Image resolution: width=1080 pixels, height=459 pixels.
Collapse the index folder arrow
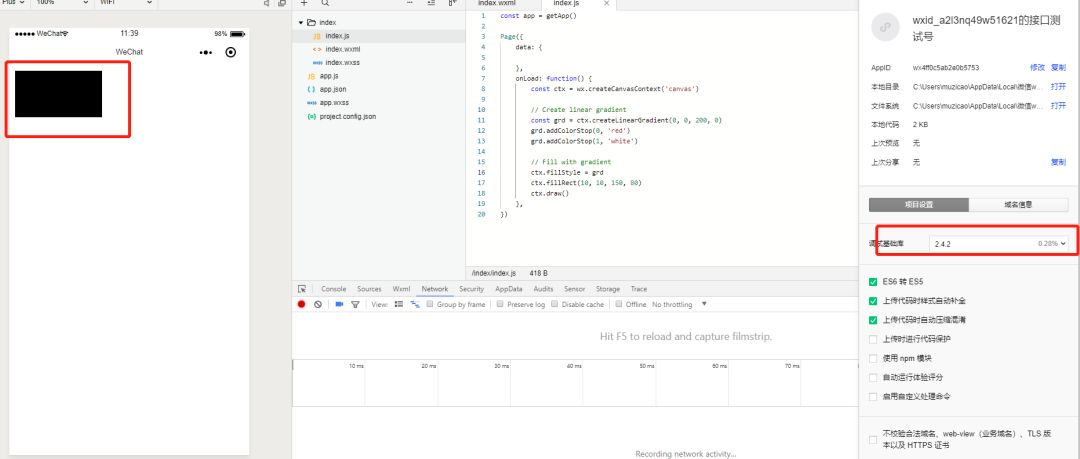pos(301,23)
